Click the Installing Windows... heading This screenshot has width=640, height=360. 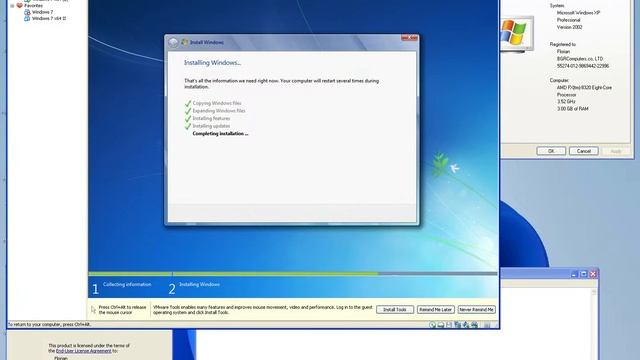pyautogui.click(x=212, y=63)
